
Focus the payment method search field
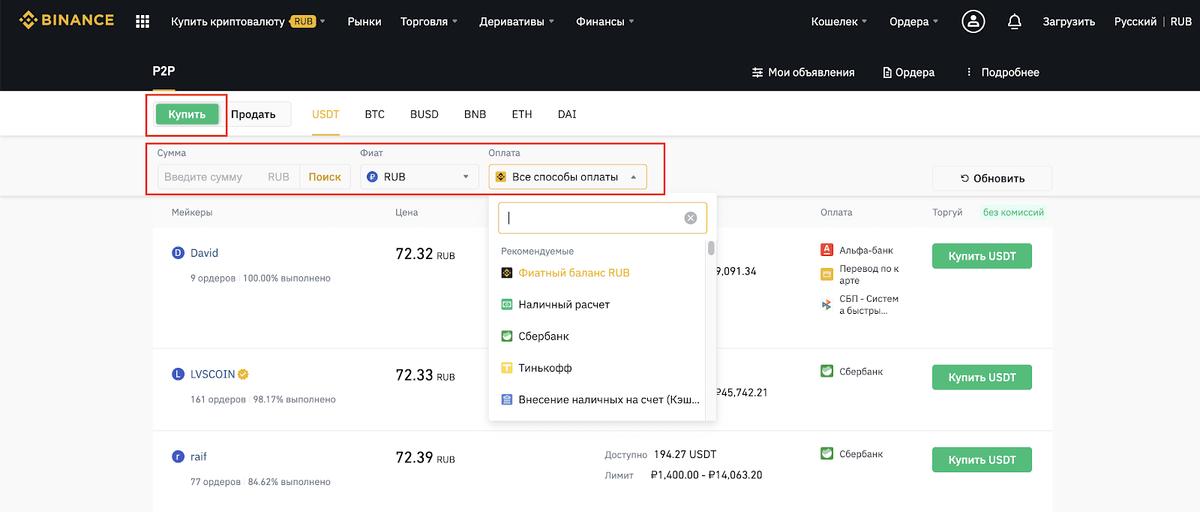(x=602, y=218)
